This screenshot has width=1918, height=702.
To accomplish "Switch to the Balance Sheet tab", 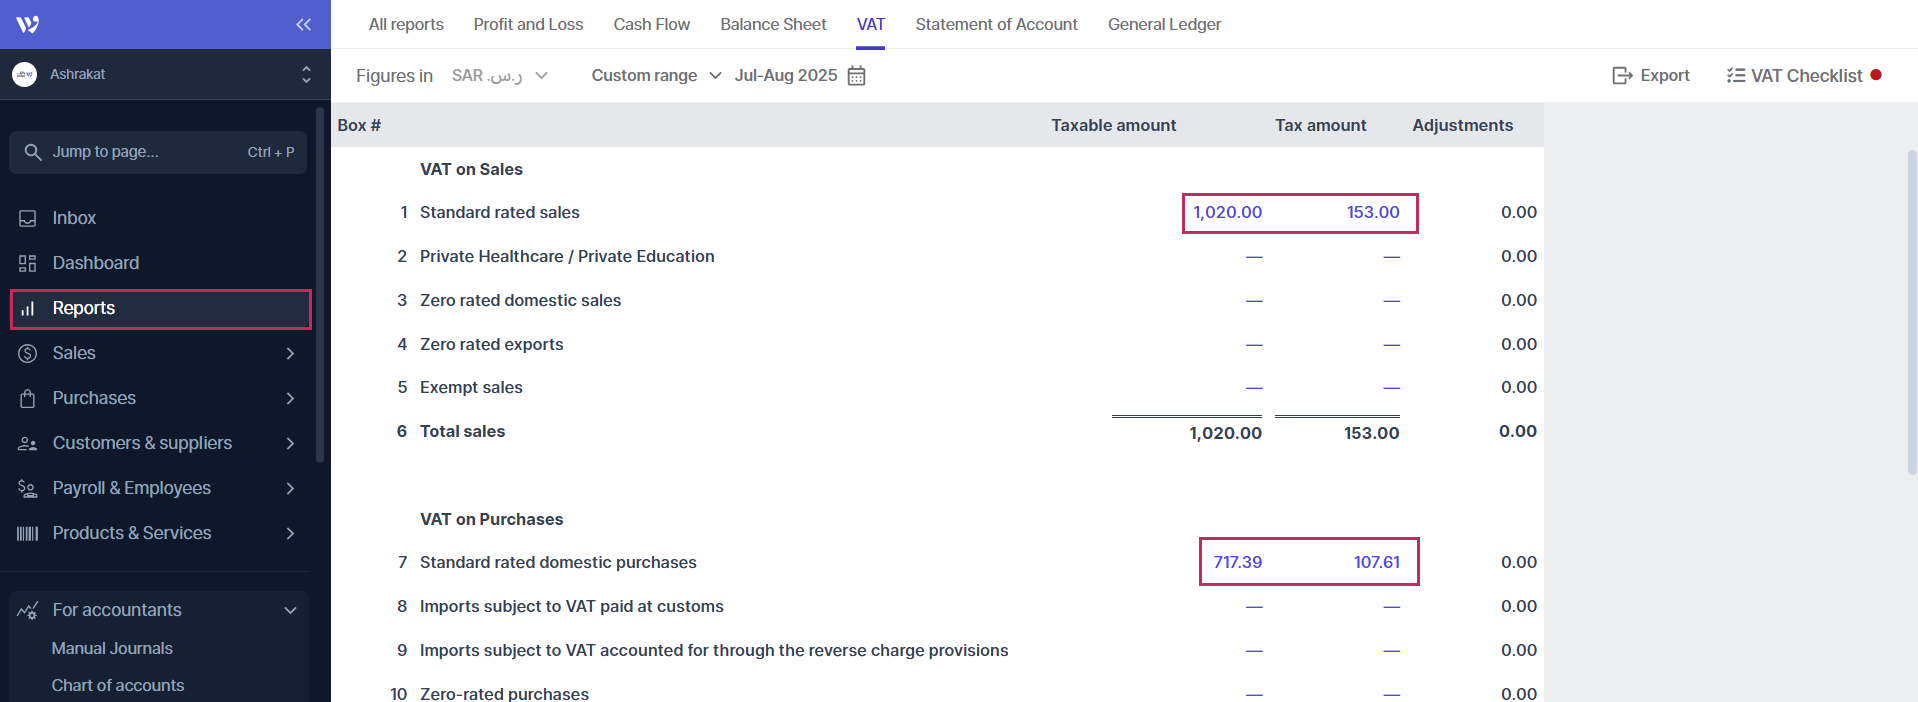I will click(x=773, y=24).
